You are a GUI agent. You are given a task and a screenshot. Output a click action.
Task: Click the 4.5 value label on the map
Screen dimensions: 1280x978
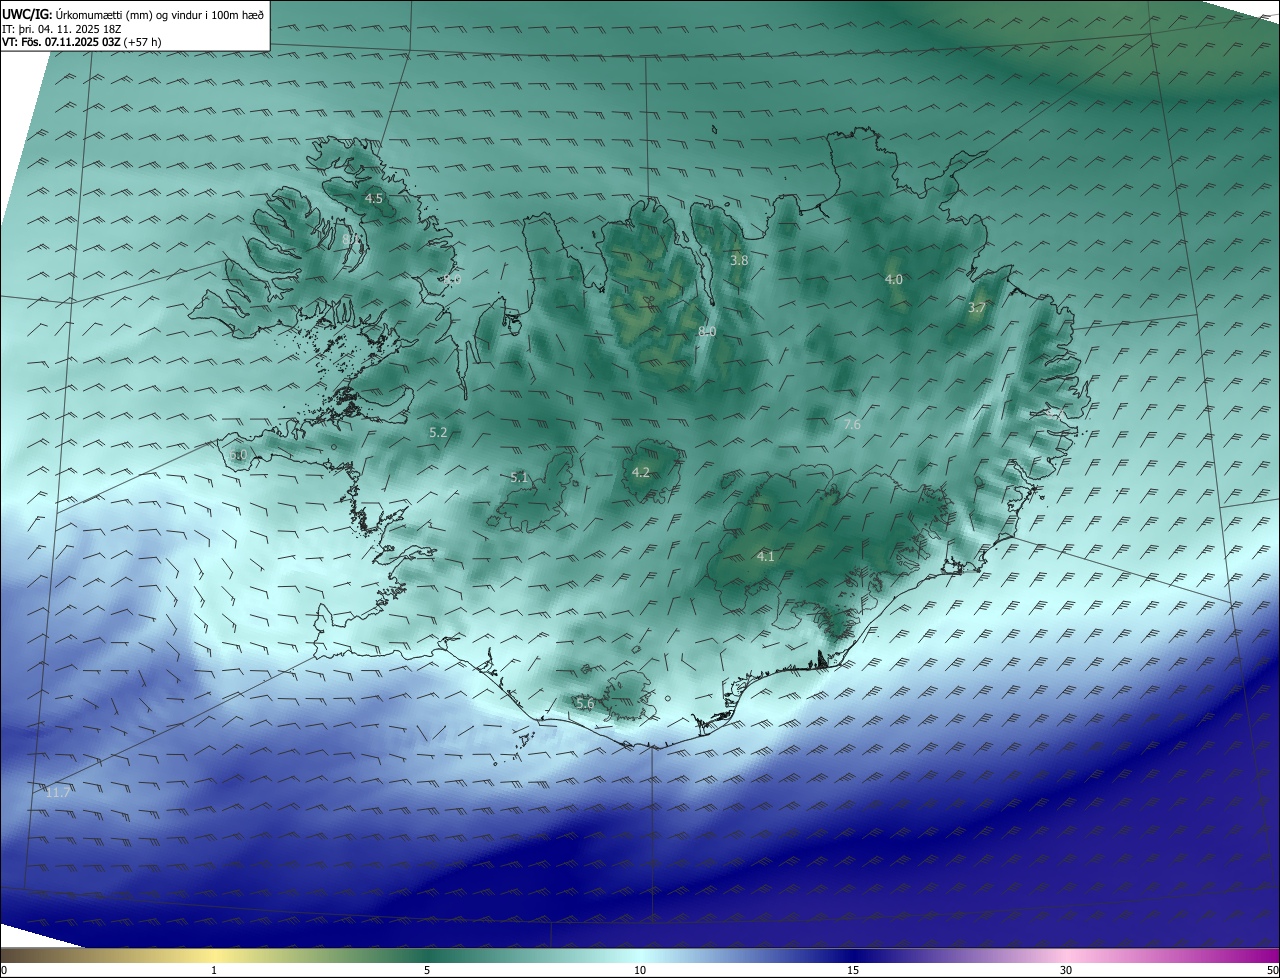373,199
